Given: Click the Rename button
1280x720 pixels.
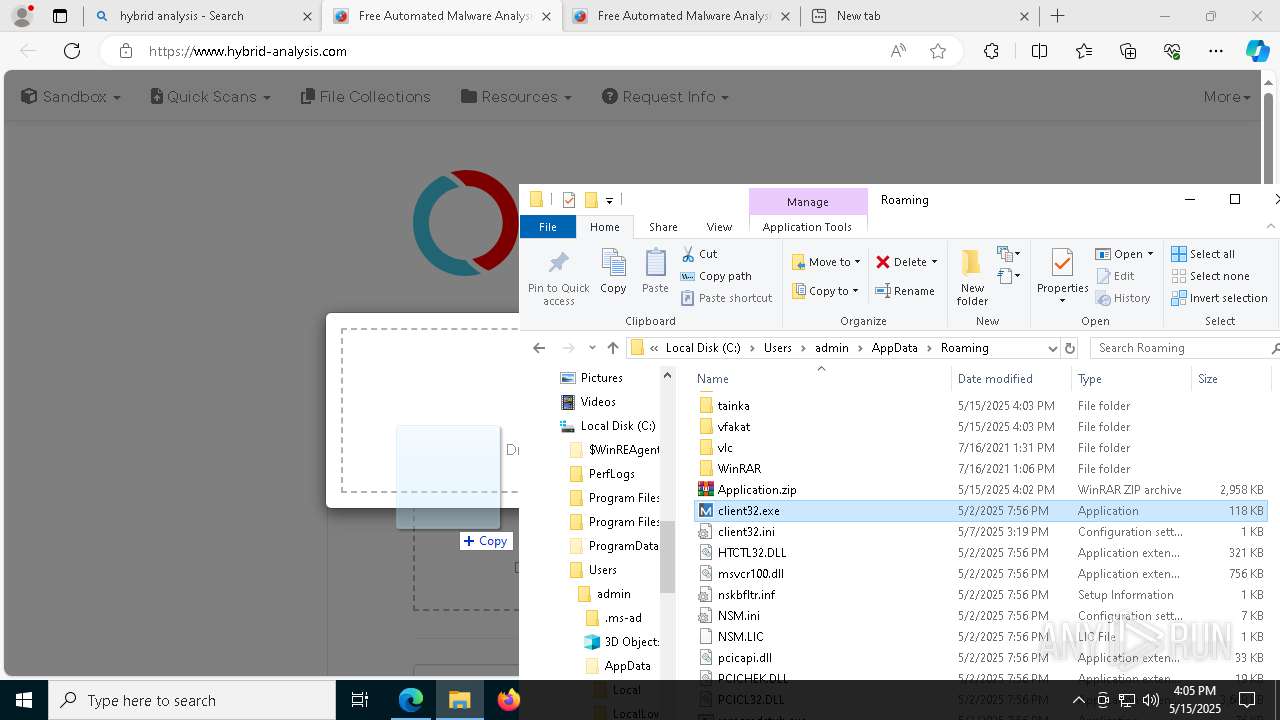Looking at the screenshot, I should (905, 291).
